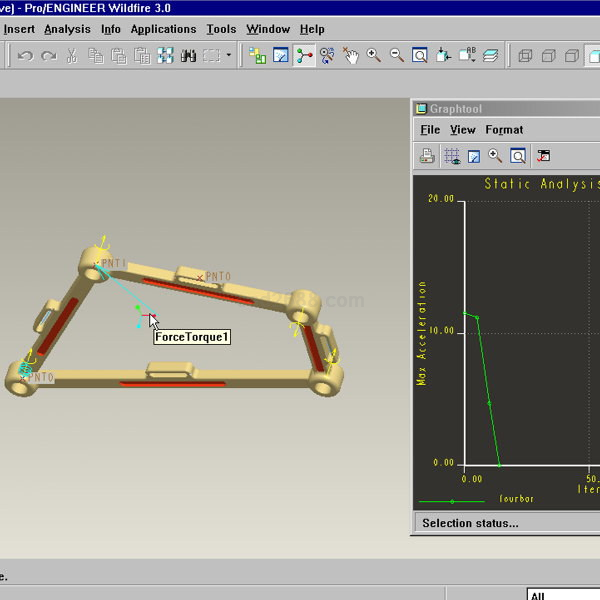Open the Format menu in Graphtool
Screen dimensions: 600x600
[504, 130]
